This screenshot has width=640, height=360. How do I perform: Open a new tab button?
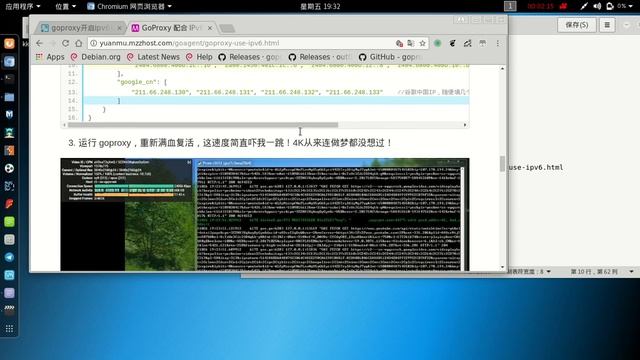click(x=227, y=28)
